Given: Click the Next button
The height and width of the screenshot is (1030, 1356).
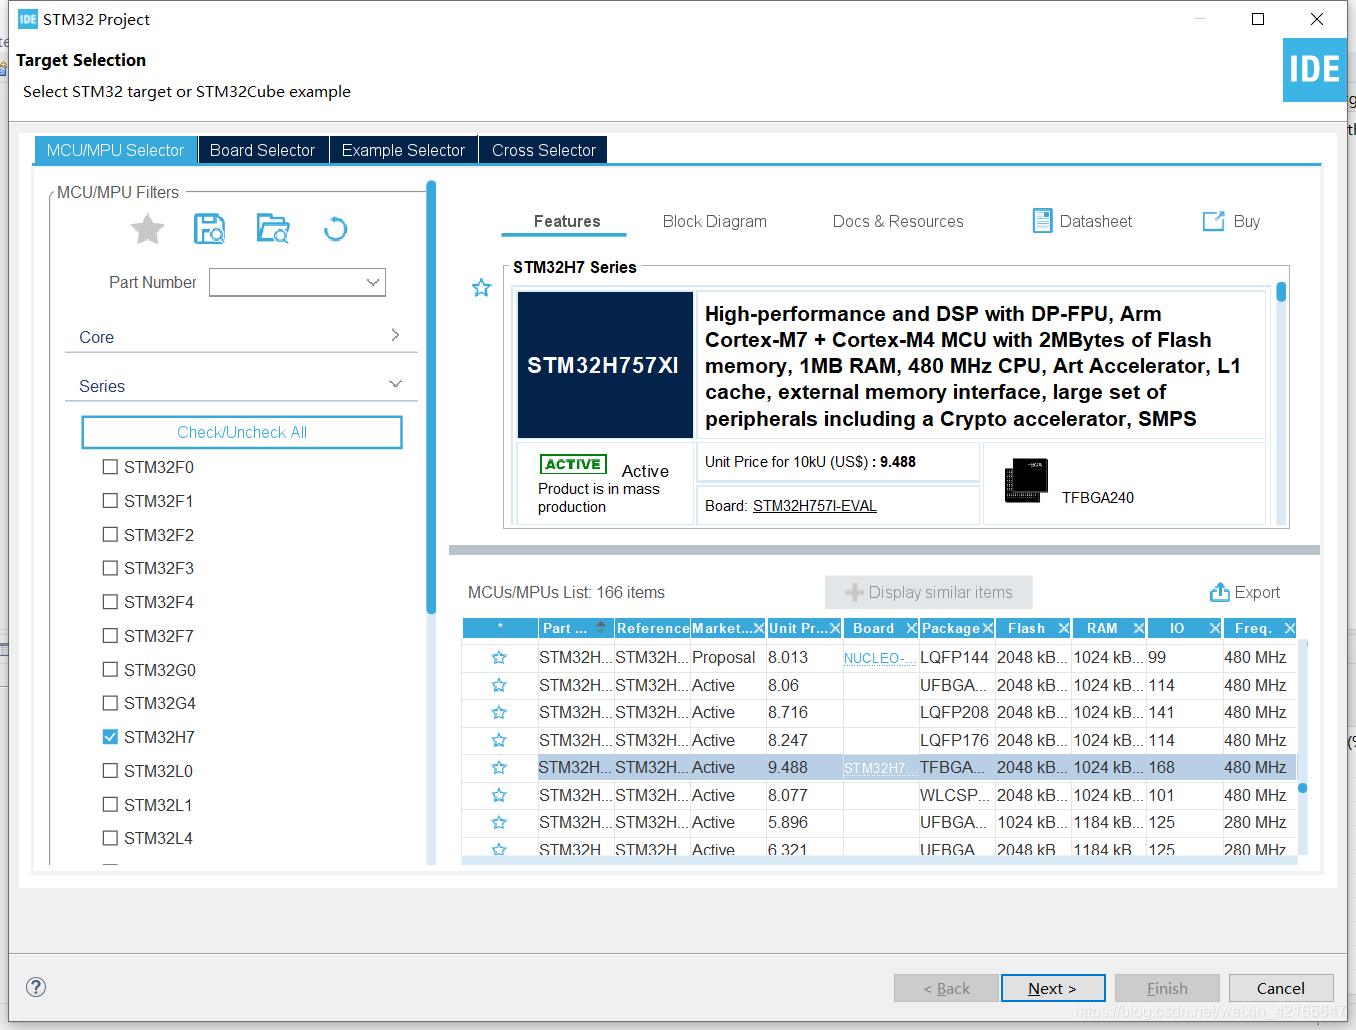Looking at the screenshot, I should click(1053, 988).
